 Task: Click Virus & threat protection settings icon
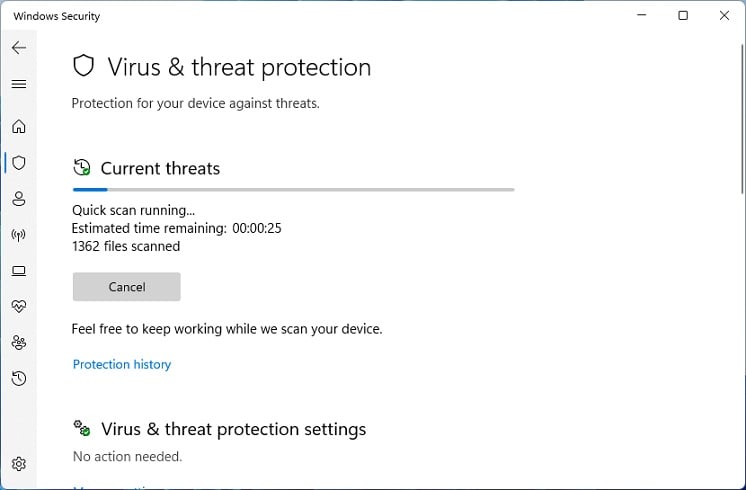[82, 429]
